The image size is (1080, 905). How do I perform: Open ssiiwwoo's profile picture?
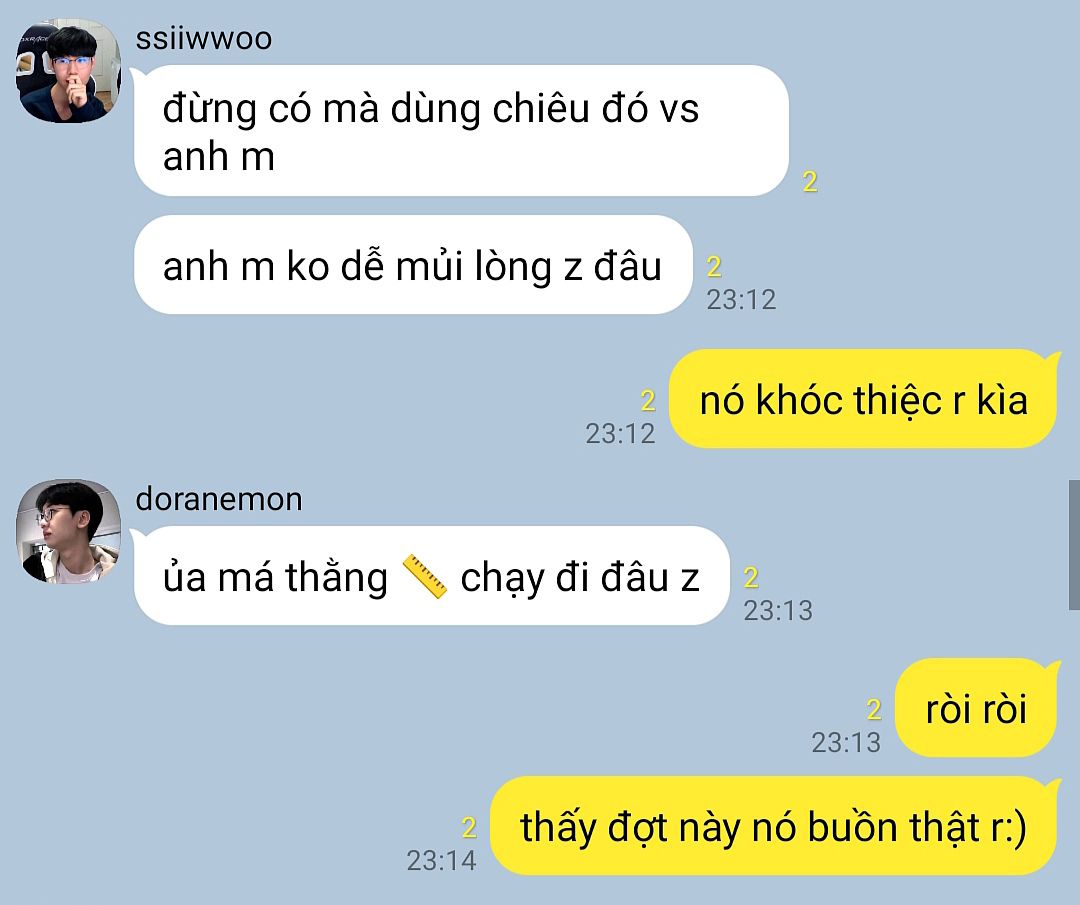(68, 71)
